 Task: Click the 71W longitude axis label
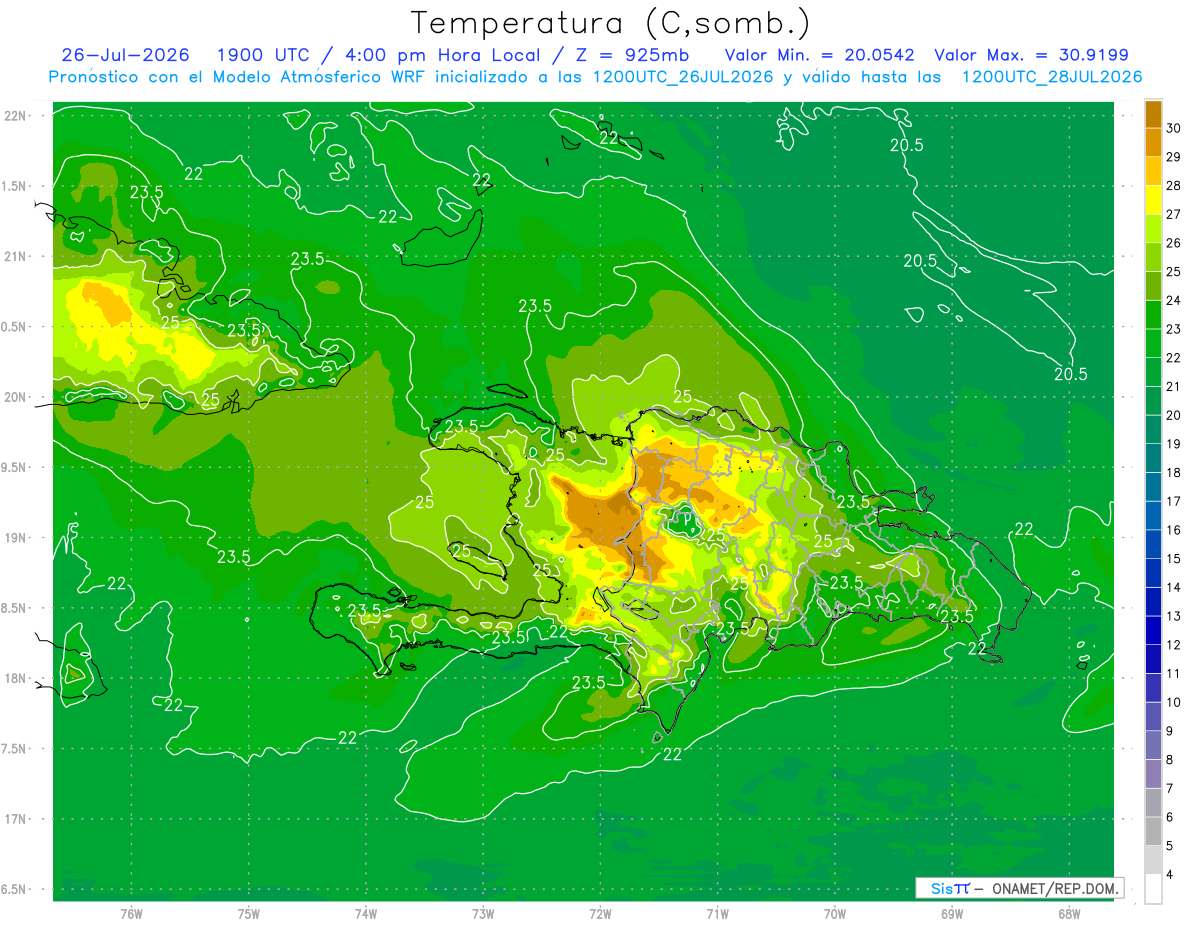(717, 913)
